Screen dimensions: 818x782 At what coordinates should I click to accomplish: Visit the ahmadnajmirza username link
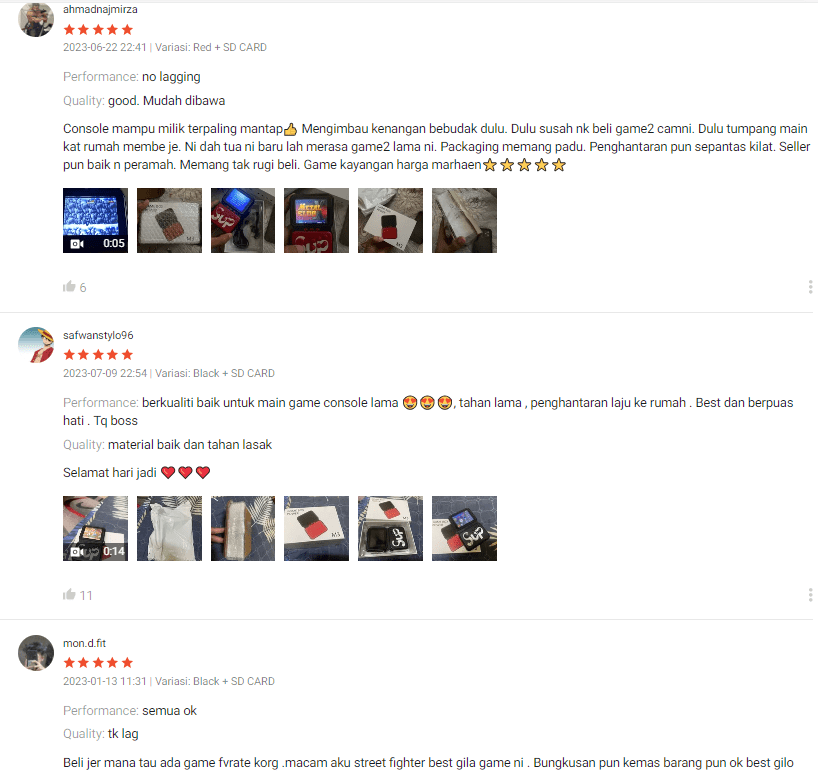[x=100, y=9]
